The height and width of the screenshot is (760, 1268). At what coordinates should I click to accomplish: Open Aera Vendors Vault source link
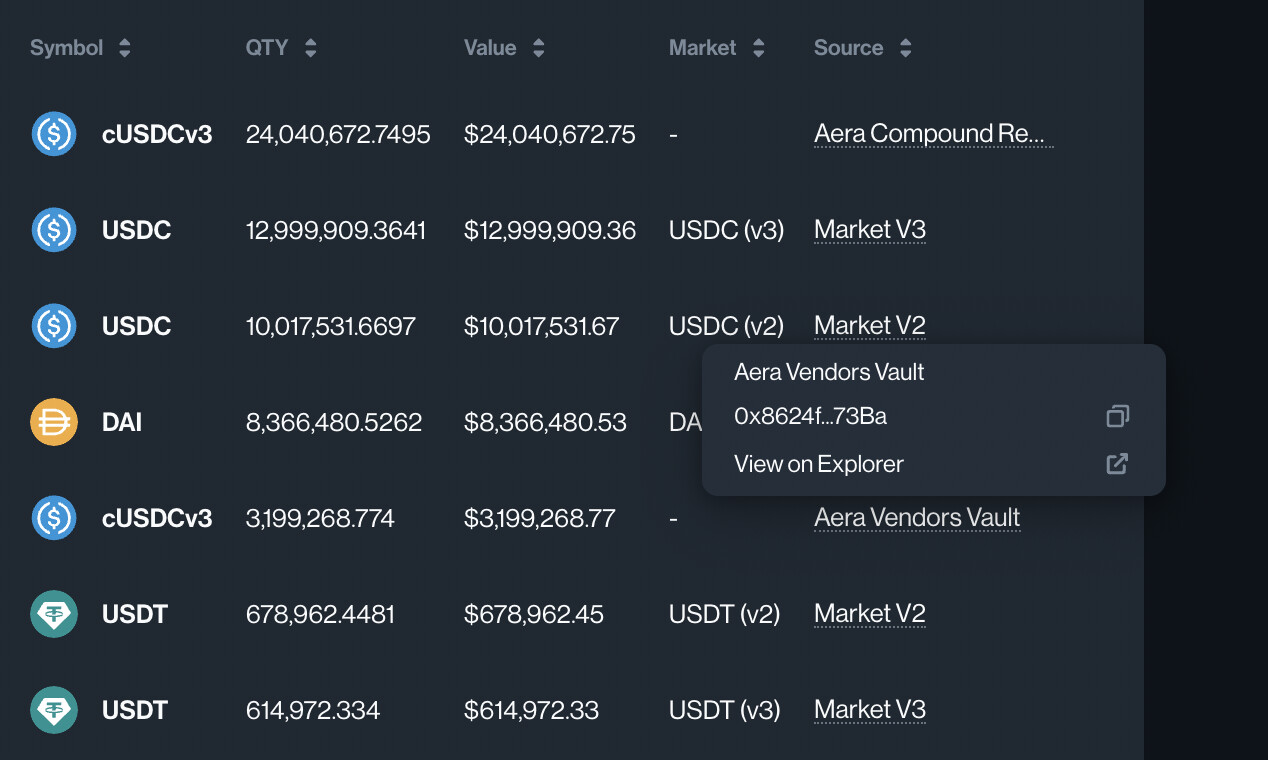point(916,518)
